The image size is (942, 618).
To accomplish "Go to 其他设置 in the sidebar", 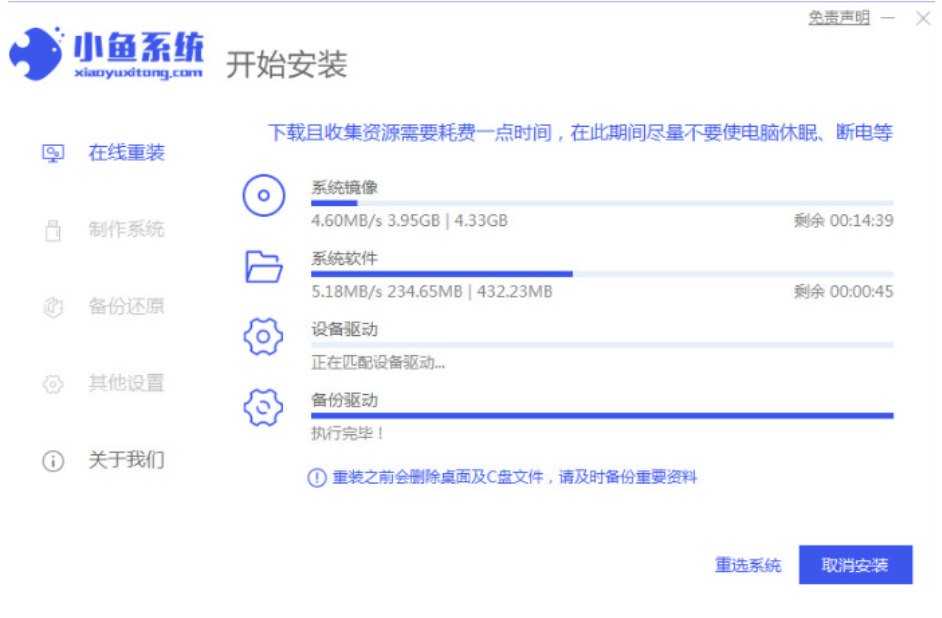I will point(126,384).
